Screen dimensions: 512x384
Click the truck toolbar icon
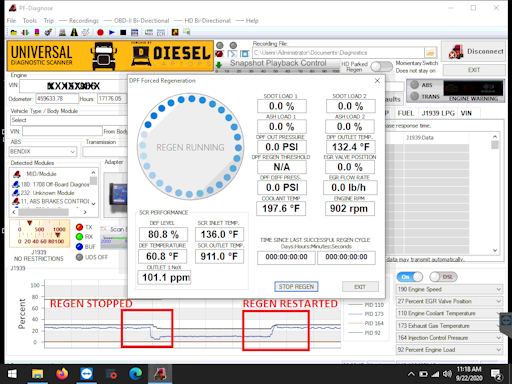pos(62,32)
